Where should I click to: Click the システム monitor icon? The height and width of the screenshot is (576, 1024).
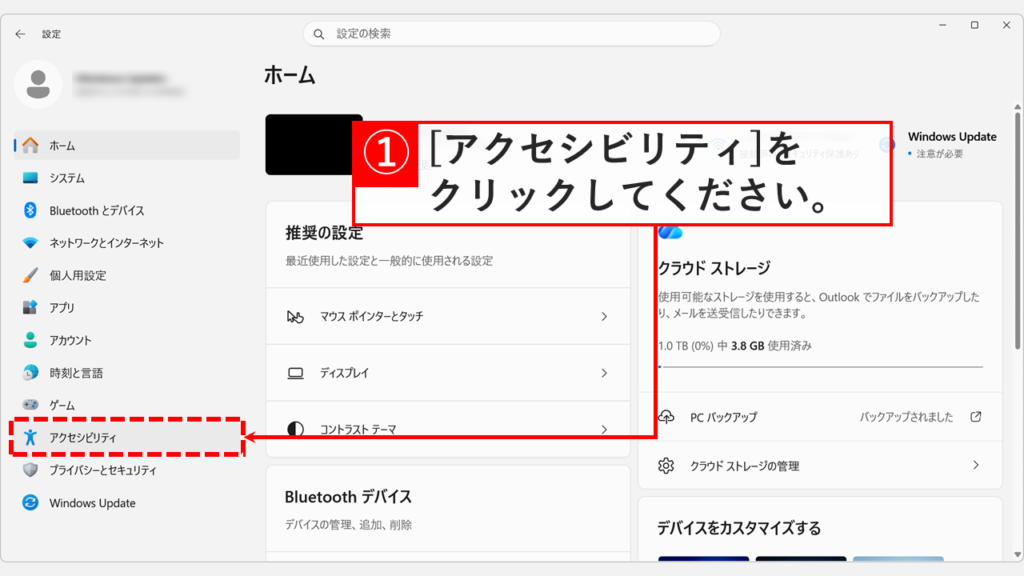point(30,178)
